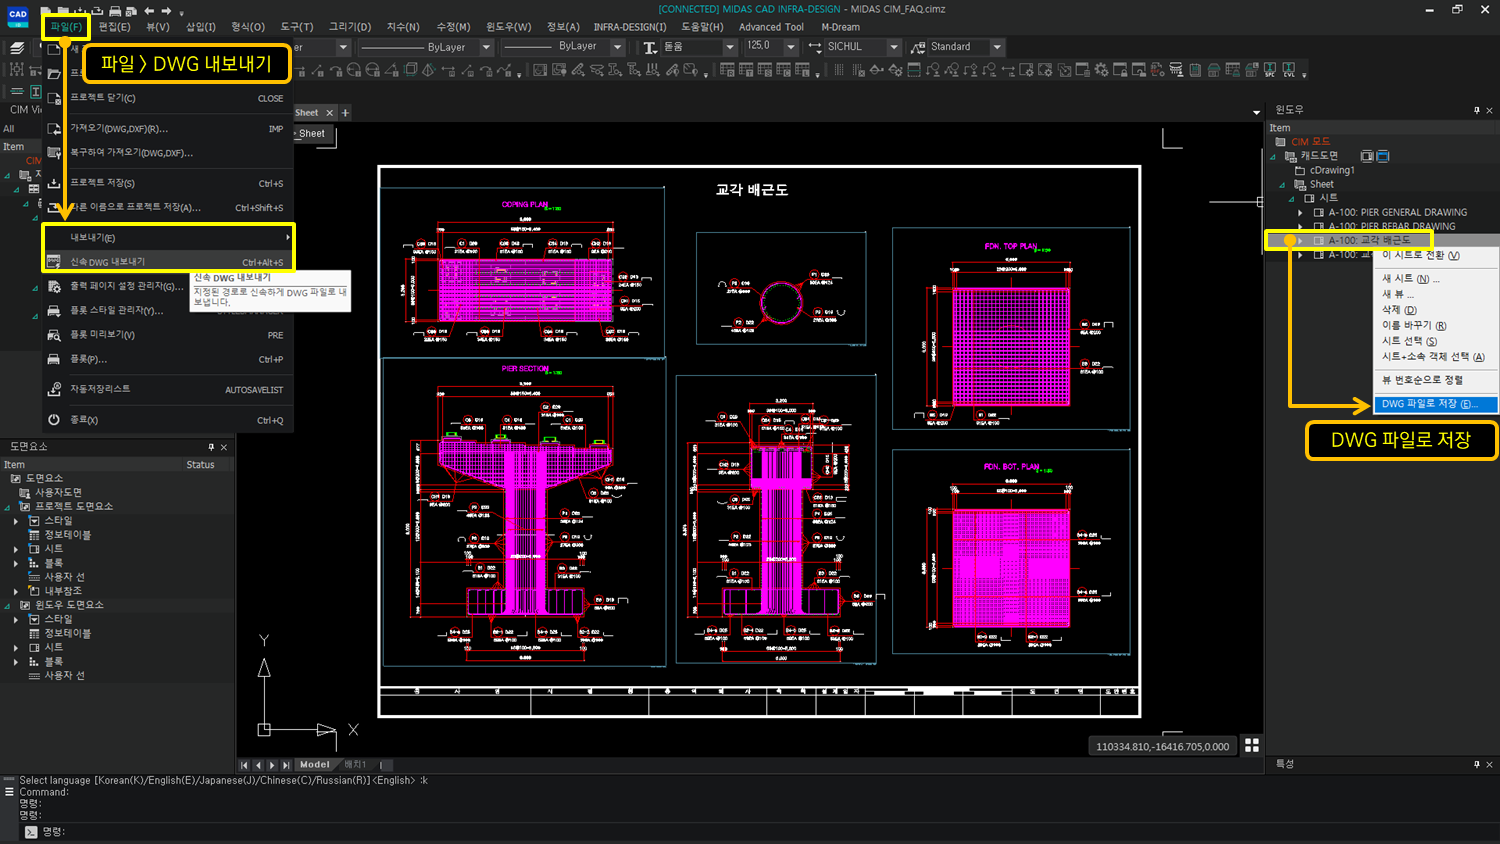1500x844 pixels.
Task: Select the text style icon on the toolbar
Action: coord(649,48)
